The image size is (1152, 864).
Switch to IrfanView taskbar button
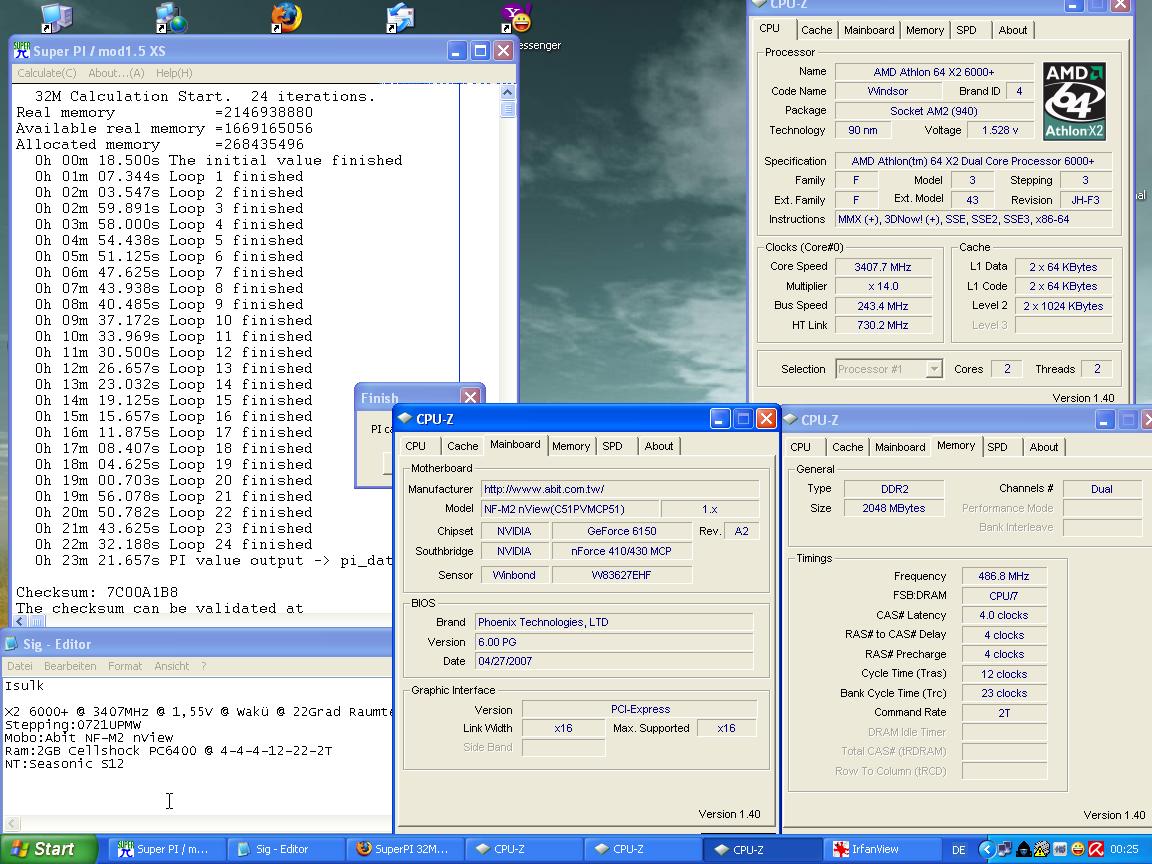tap(880, 849)
